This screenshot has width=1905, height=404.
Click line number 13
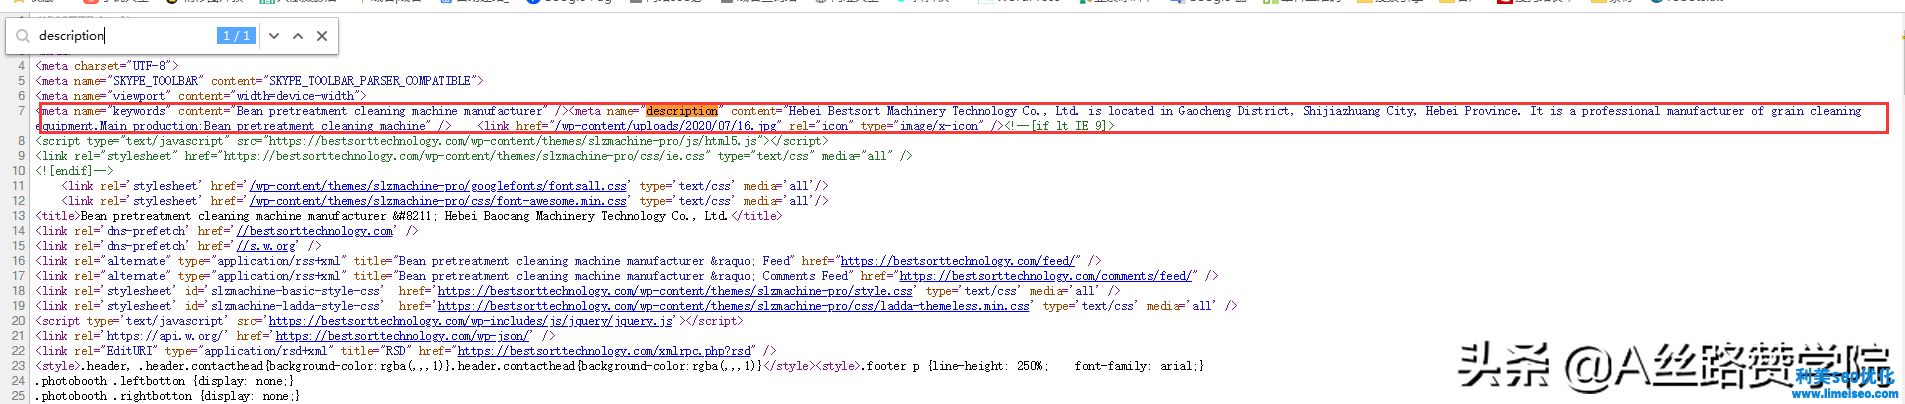point(19,216)
